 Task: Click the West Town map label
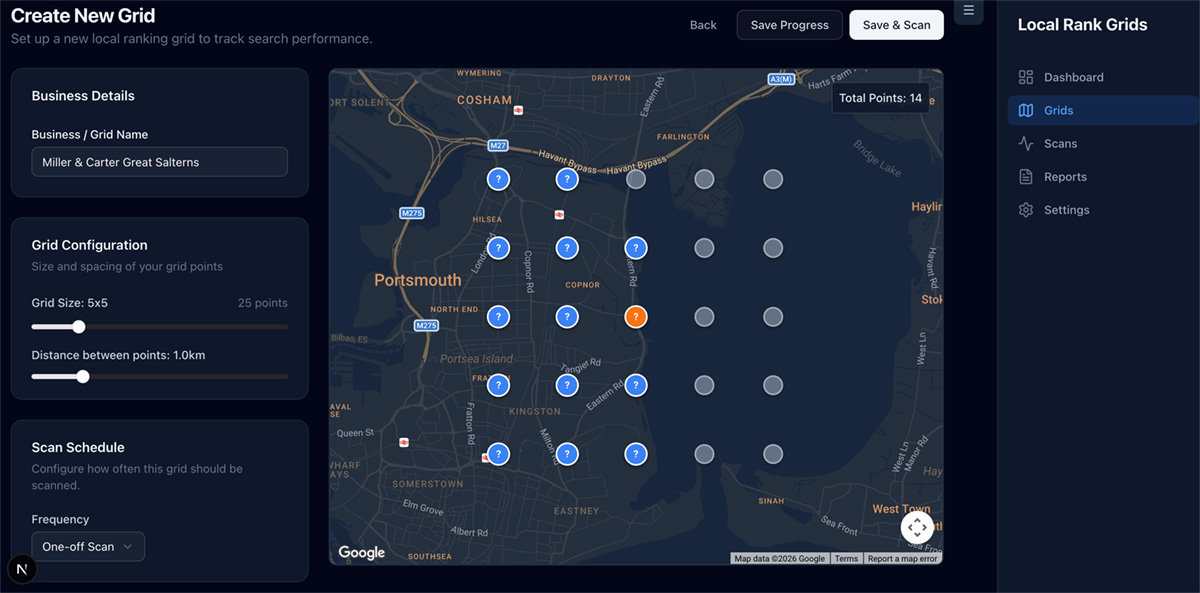pos(901,509)
